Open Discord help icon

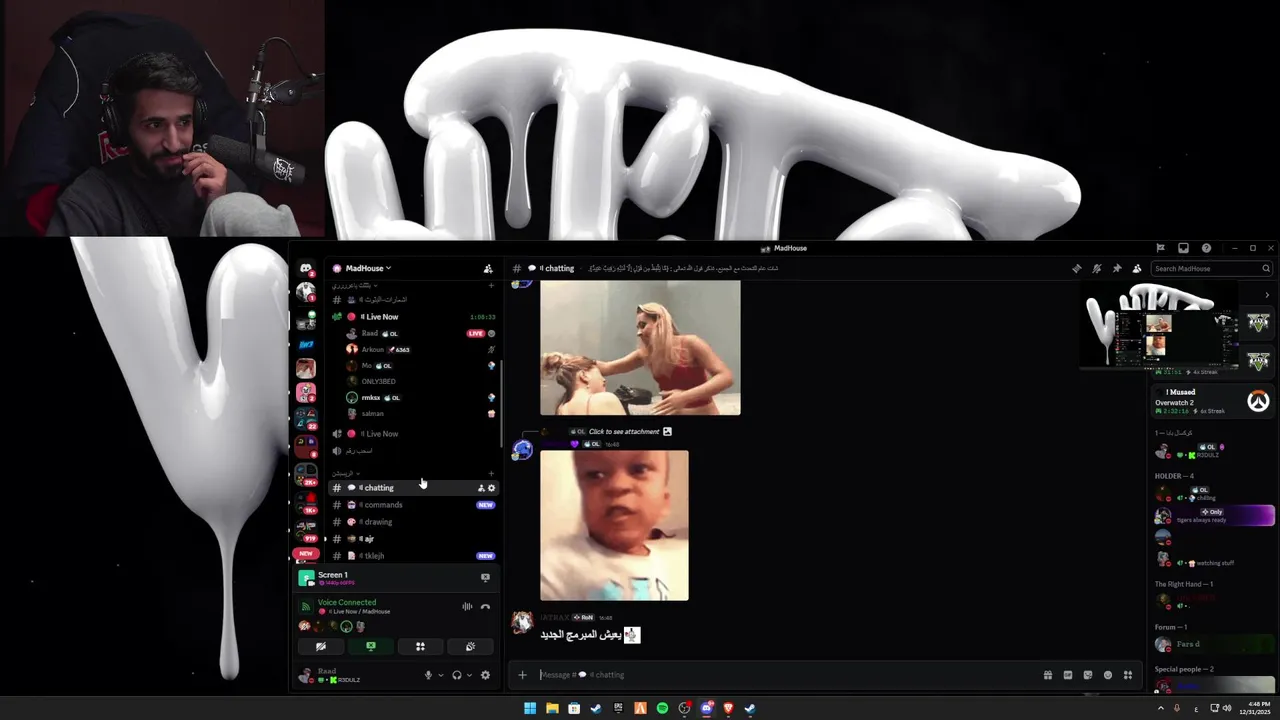1206,248
